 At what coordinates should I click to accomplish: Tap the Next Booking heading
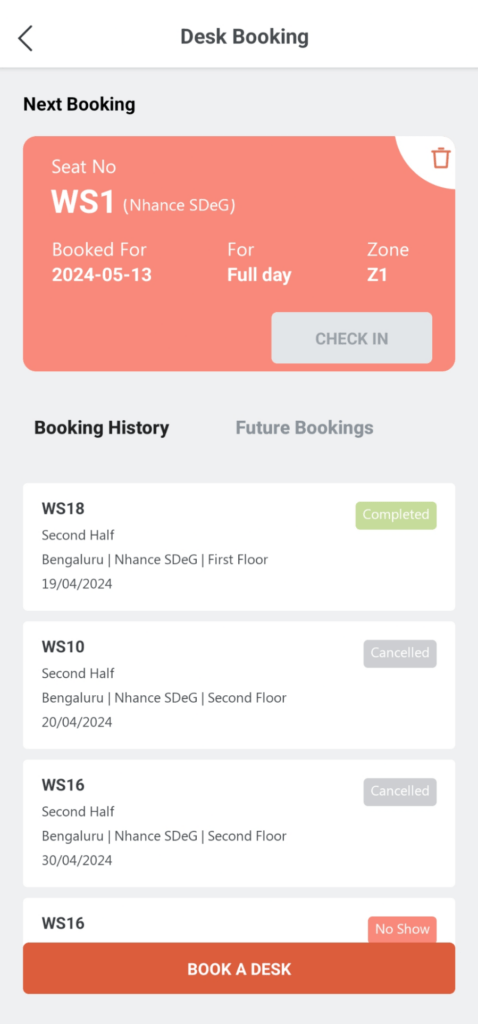click(79, 104)
